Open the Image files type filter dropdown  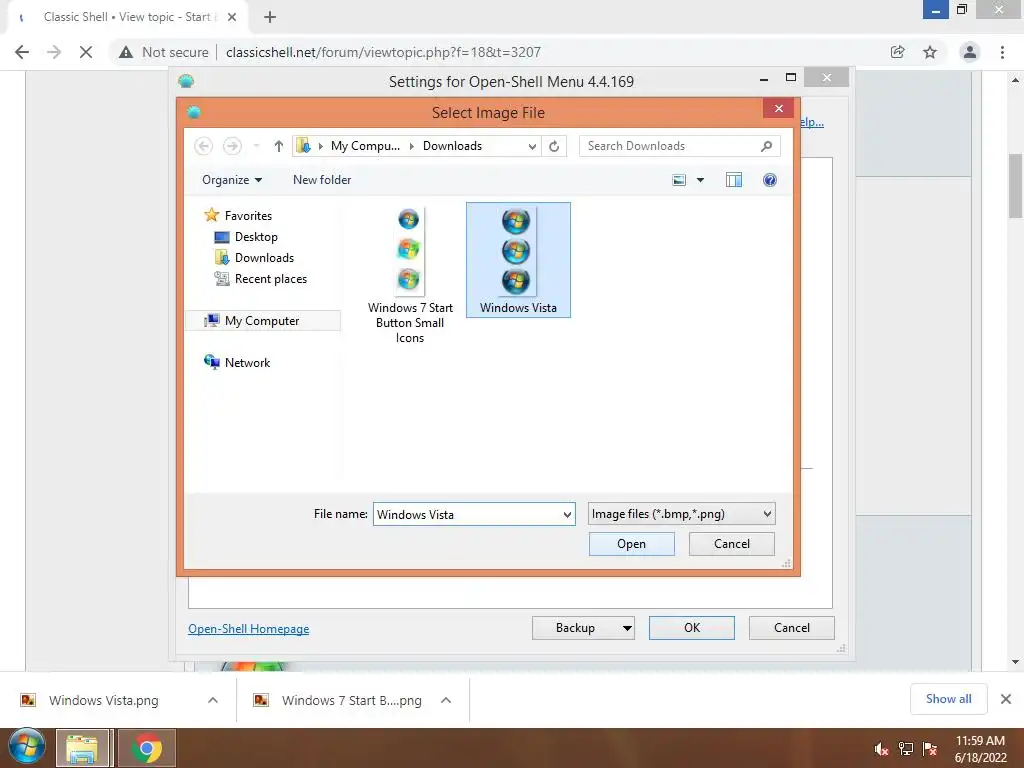(x=681, y=514)
